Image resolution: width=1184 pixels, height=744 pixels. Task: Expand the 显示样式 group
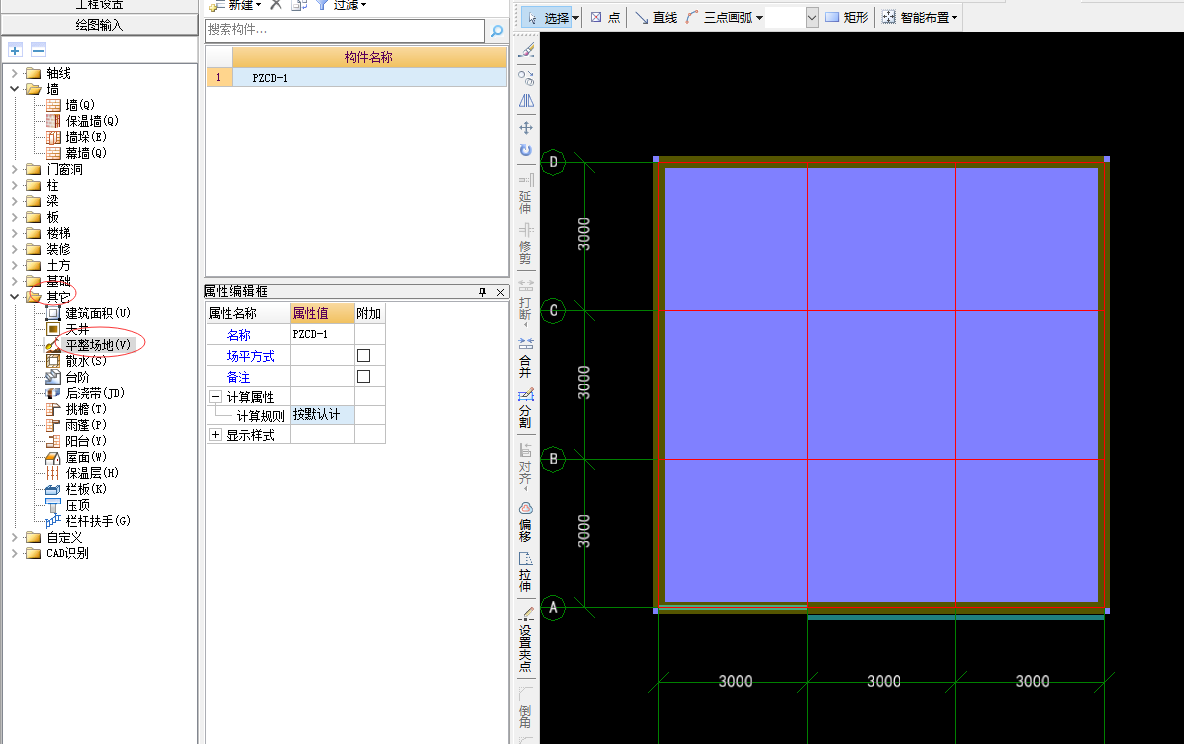215,435
